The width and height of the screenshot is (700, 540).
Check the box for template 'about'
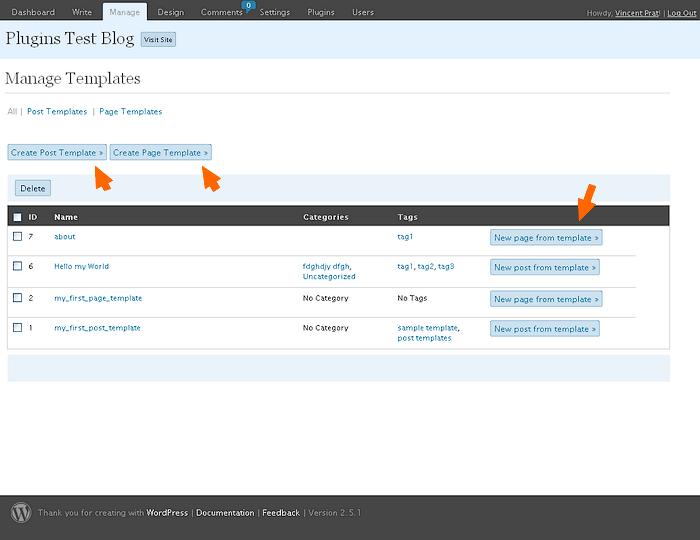pos(17,236)
